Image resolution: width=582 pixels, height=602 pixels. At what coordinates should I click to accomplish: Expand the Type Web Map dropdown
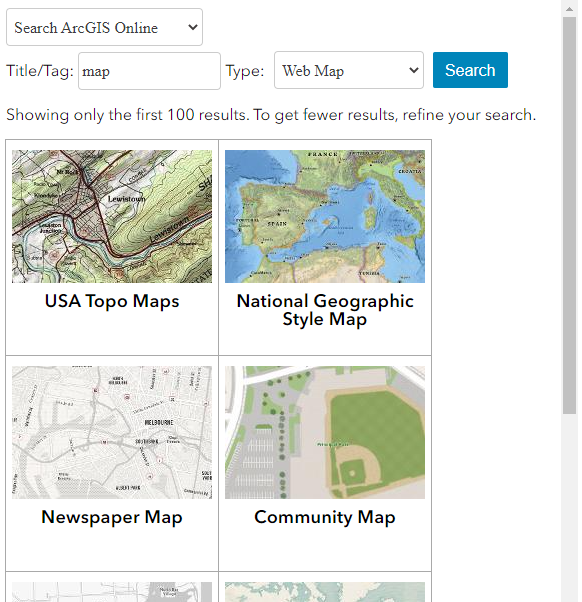click(349, 70)
